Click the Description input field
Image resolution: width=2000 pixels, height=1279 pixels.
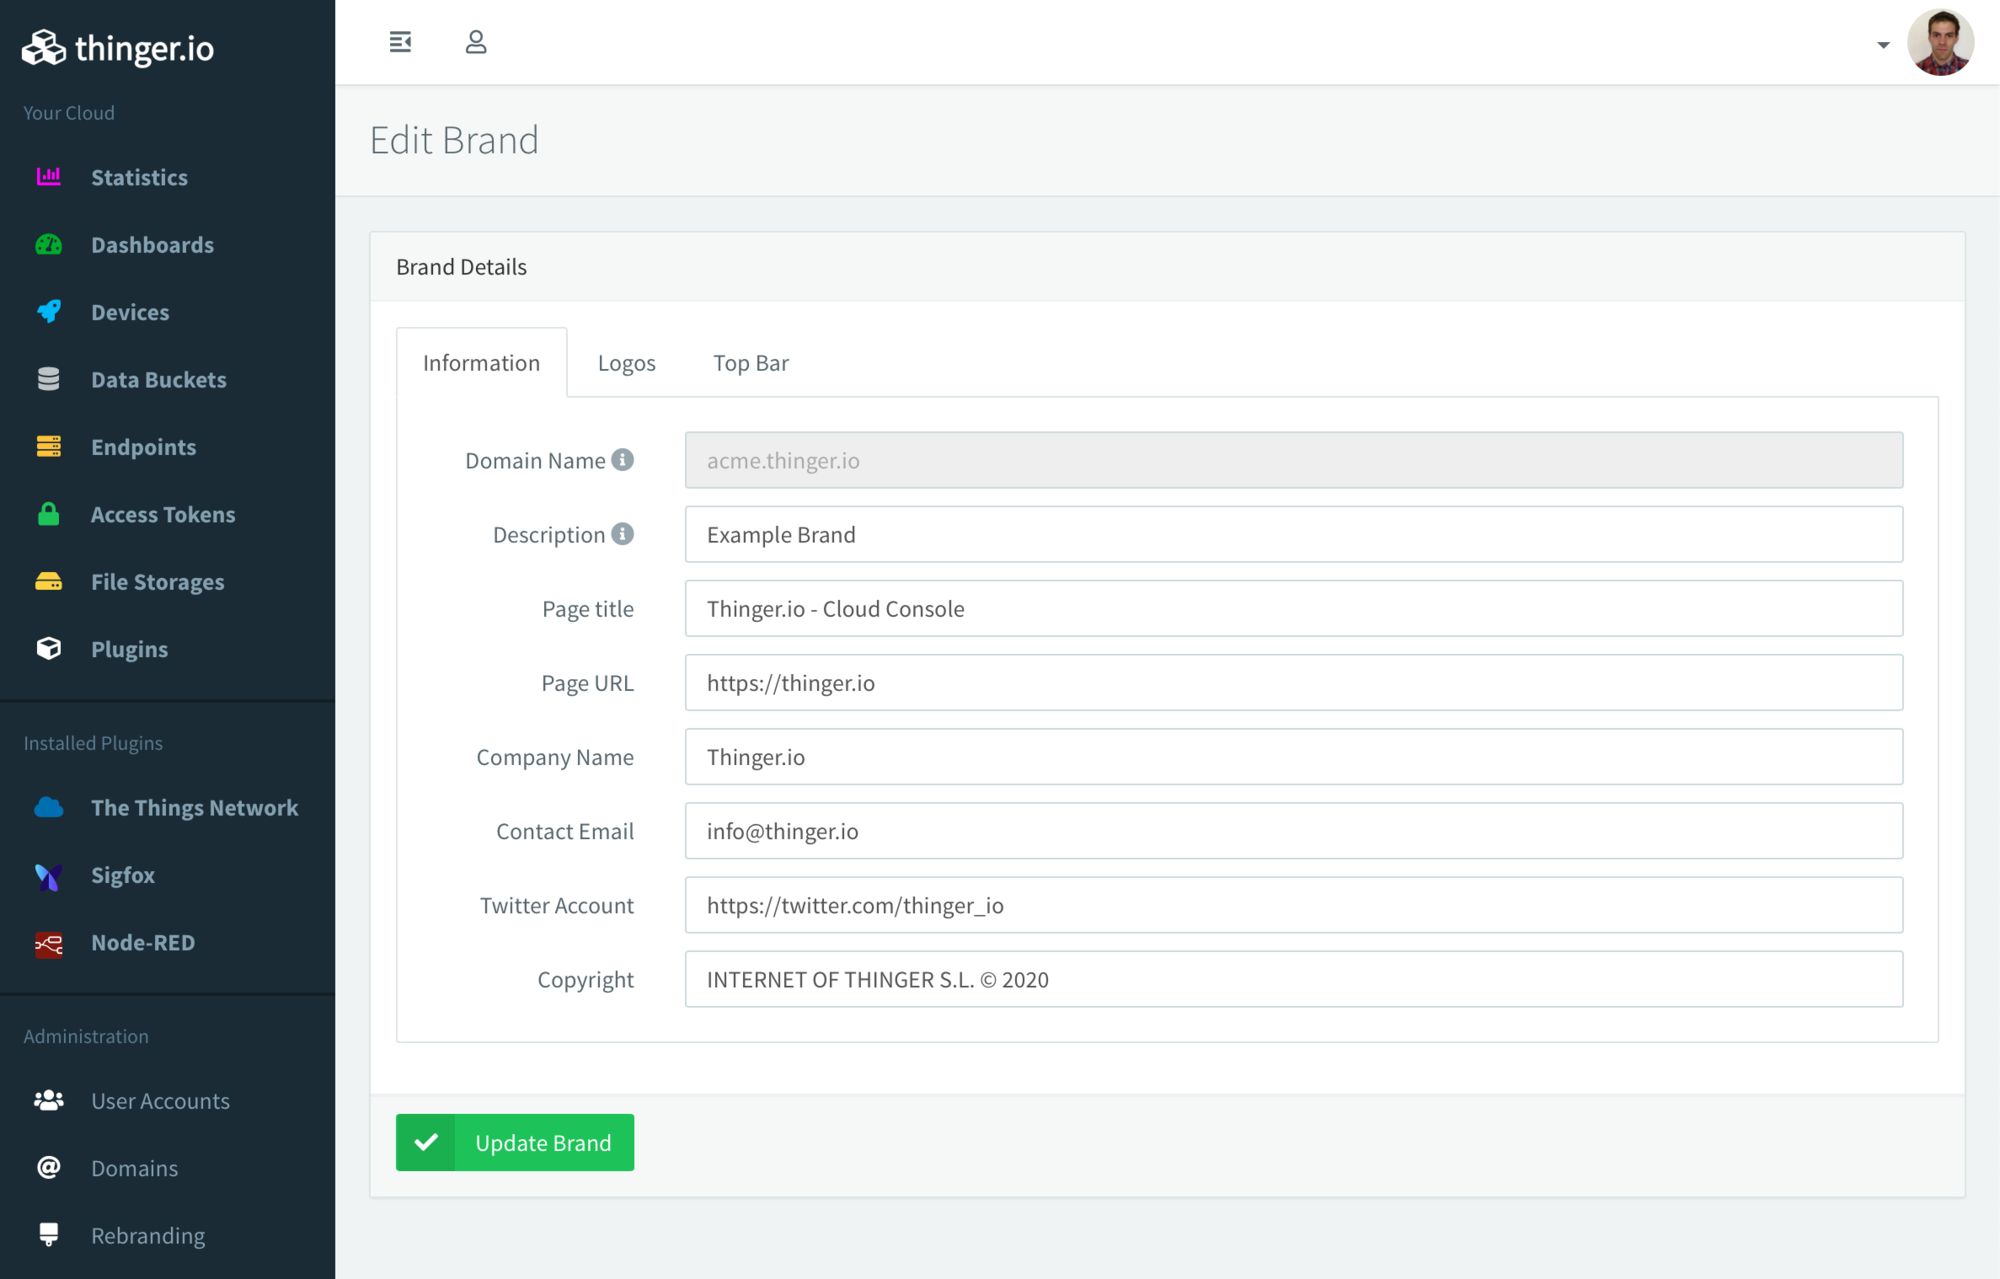click(x=1294, y=534)
